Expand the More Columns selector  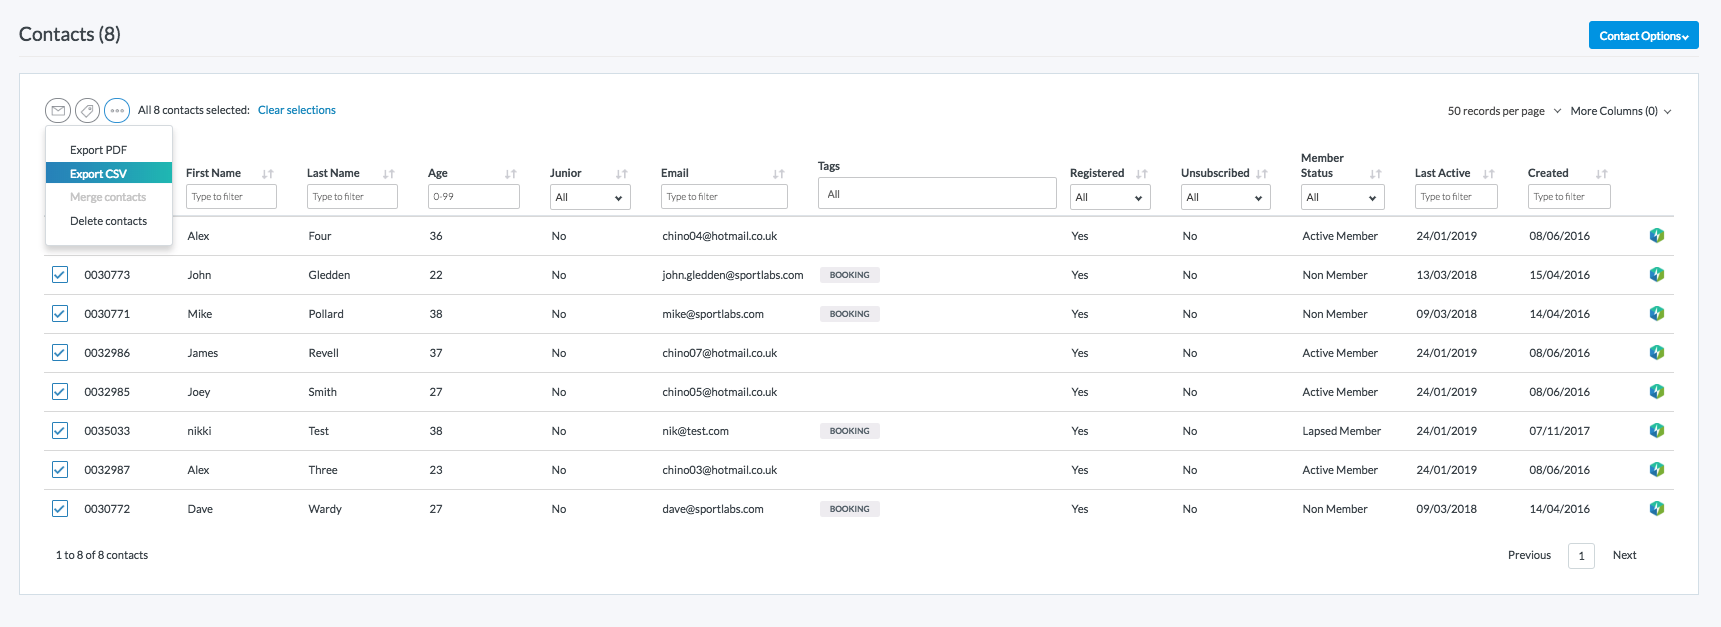click(x=1620, y=111)
